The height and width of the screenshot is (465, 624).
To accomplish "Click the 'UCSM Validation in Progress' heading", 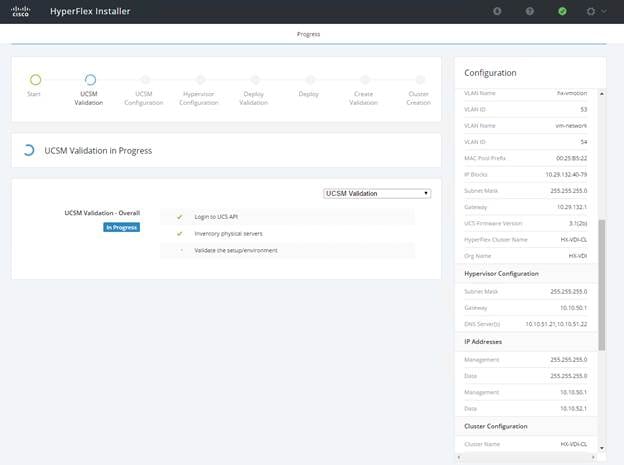I will click(98, 150).
